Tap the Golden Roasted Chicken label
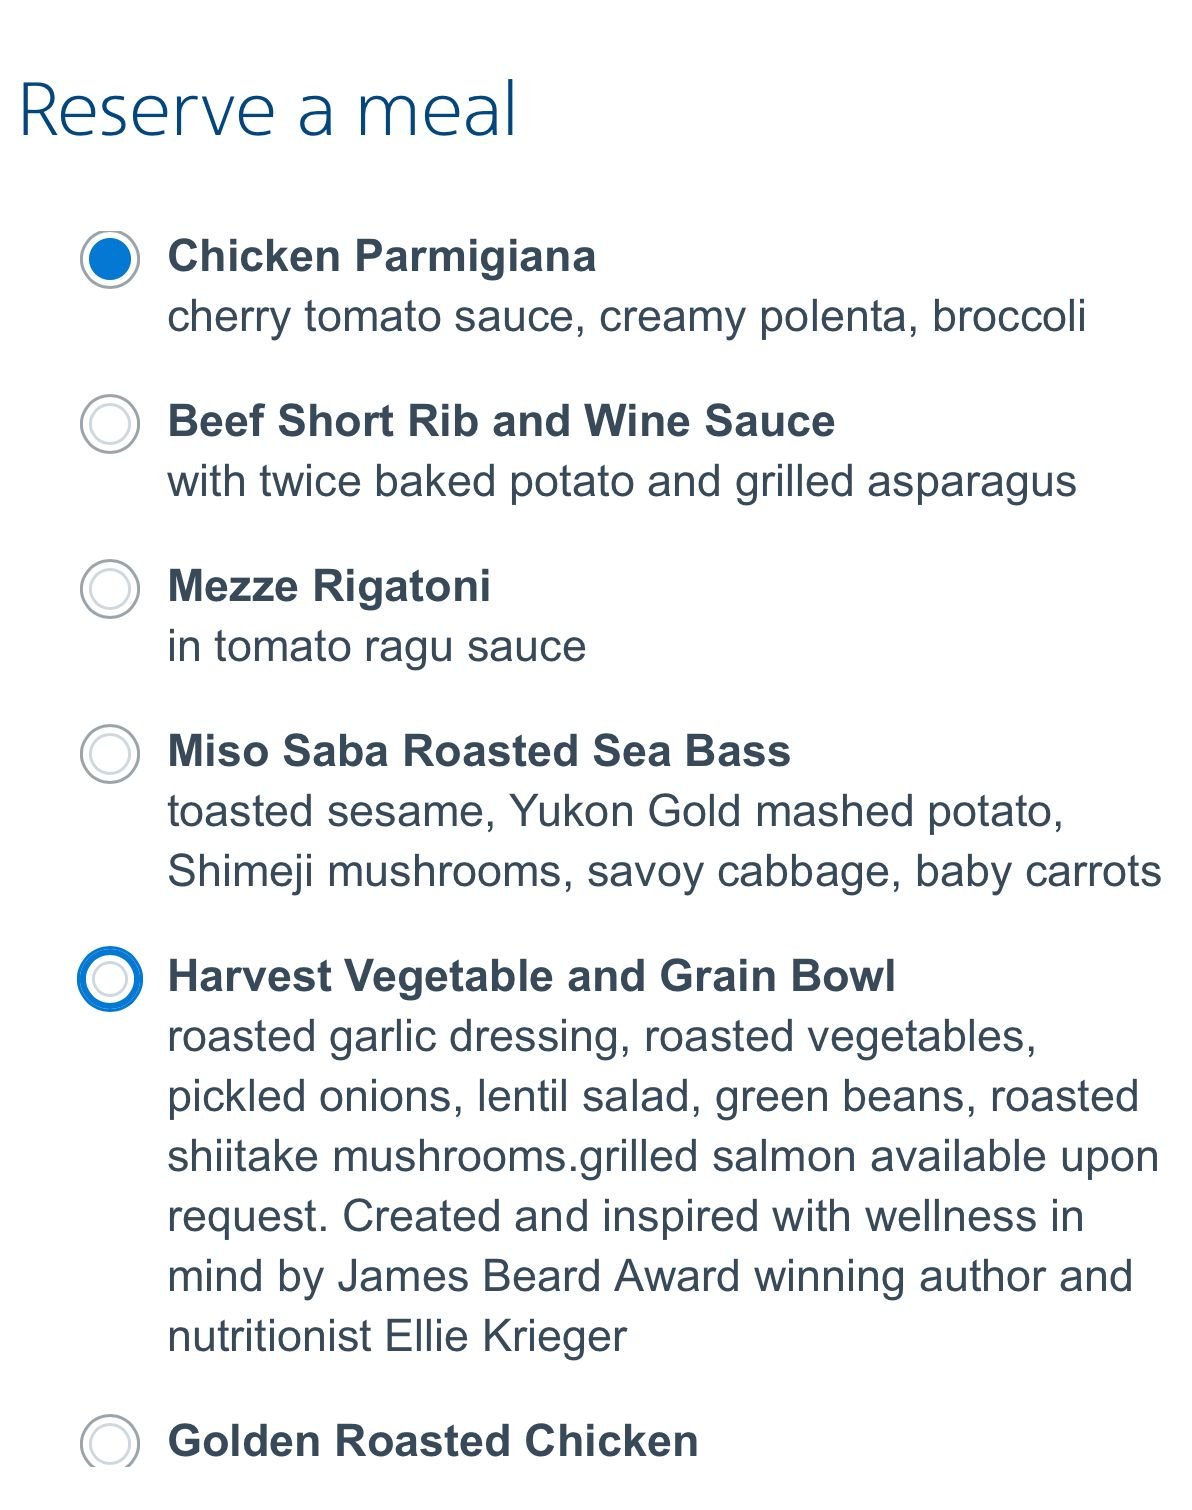The width and height of the screenshot is (1192, 1510). tap(432, 1441)
